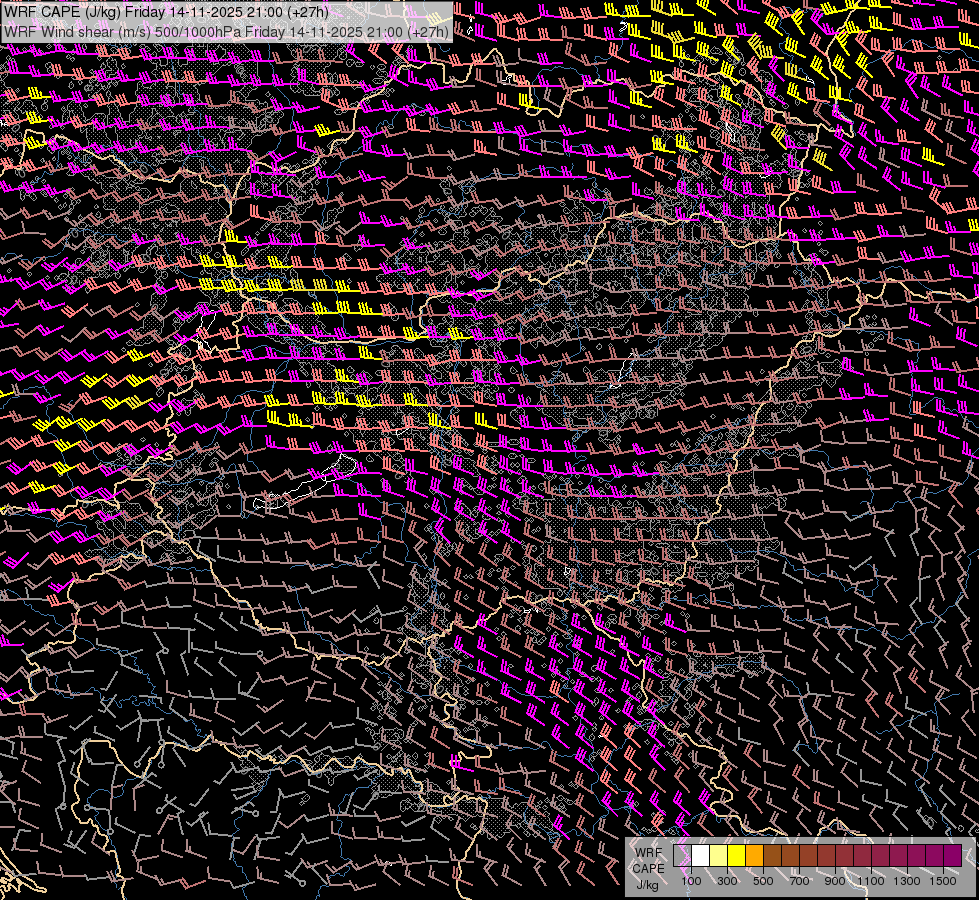Select the orange CAPE legend swatch
Screen dimensions: 979x900
(754, 856)
